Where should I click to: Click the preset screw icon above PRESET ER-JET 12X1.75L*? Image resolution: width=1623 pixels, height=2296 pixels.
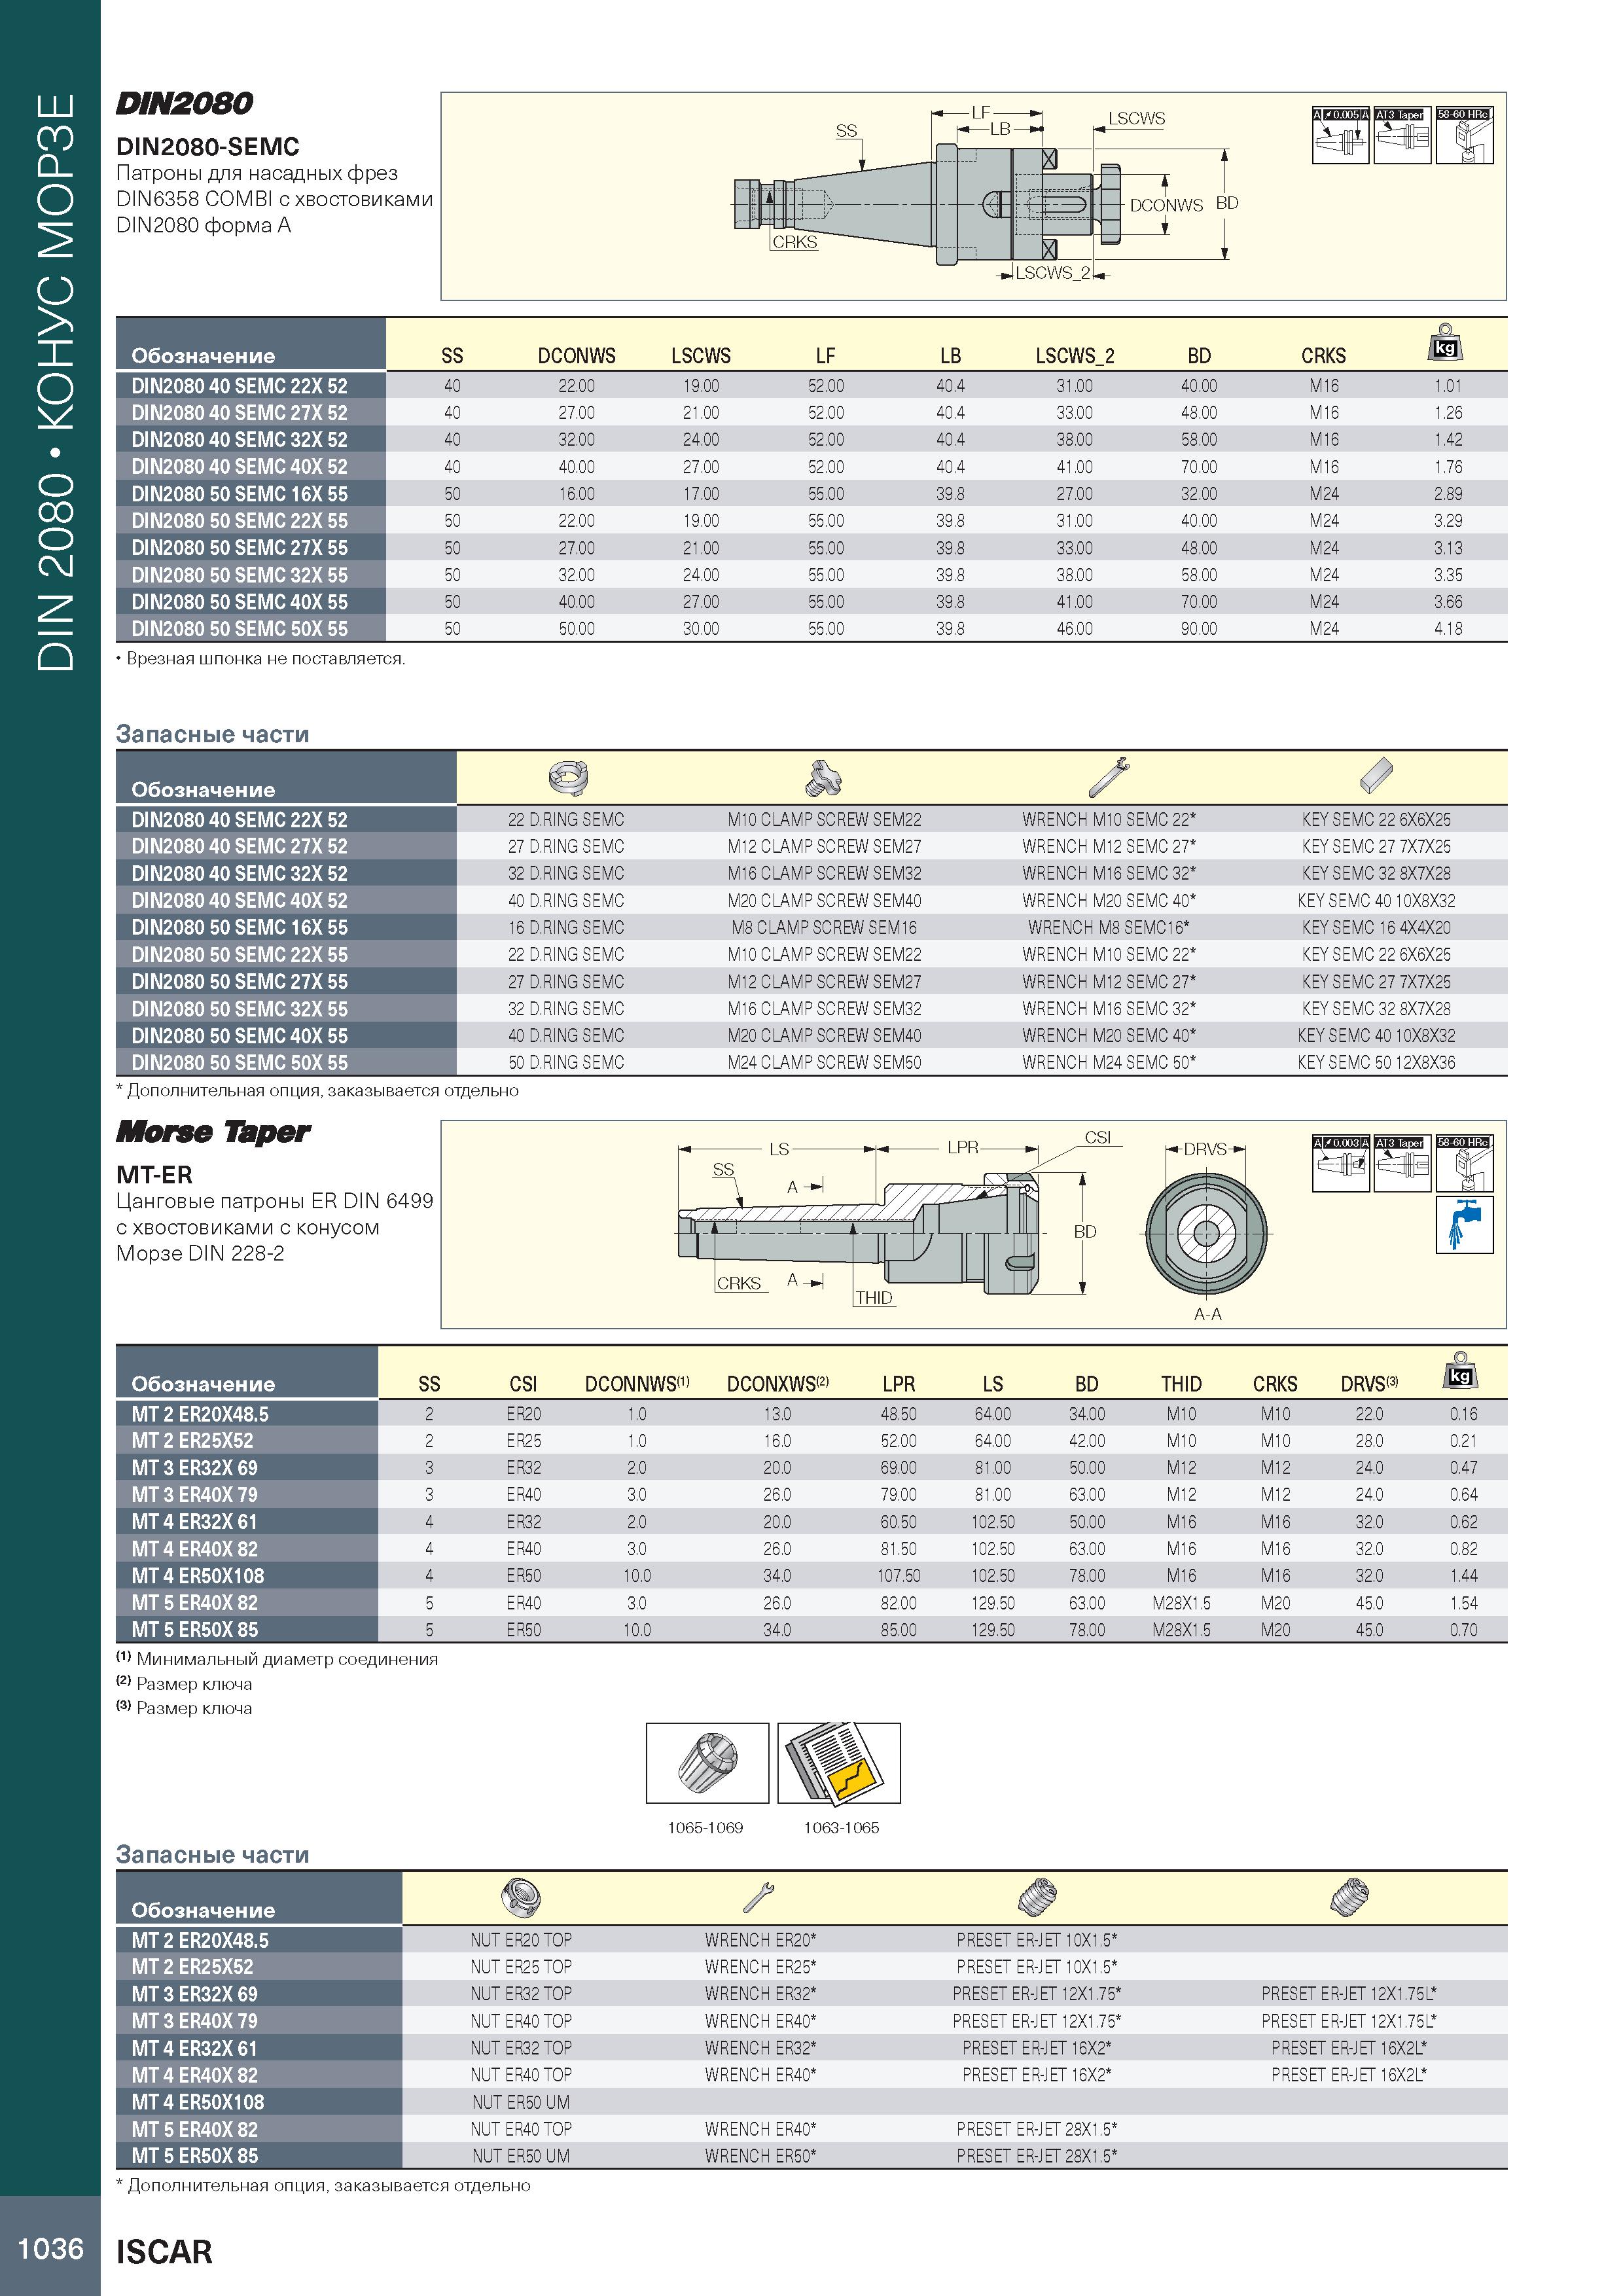(1349, 1896)
